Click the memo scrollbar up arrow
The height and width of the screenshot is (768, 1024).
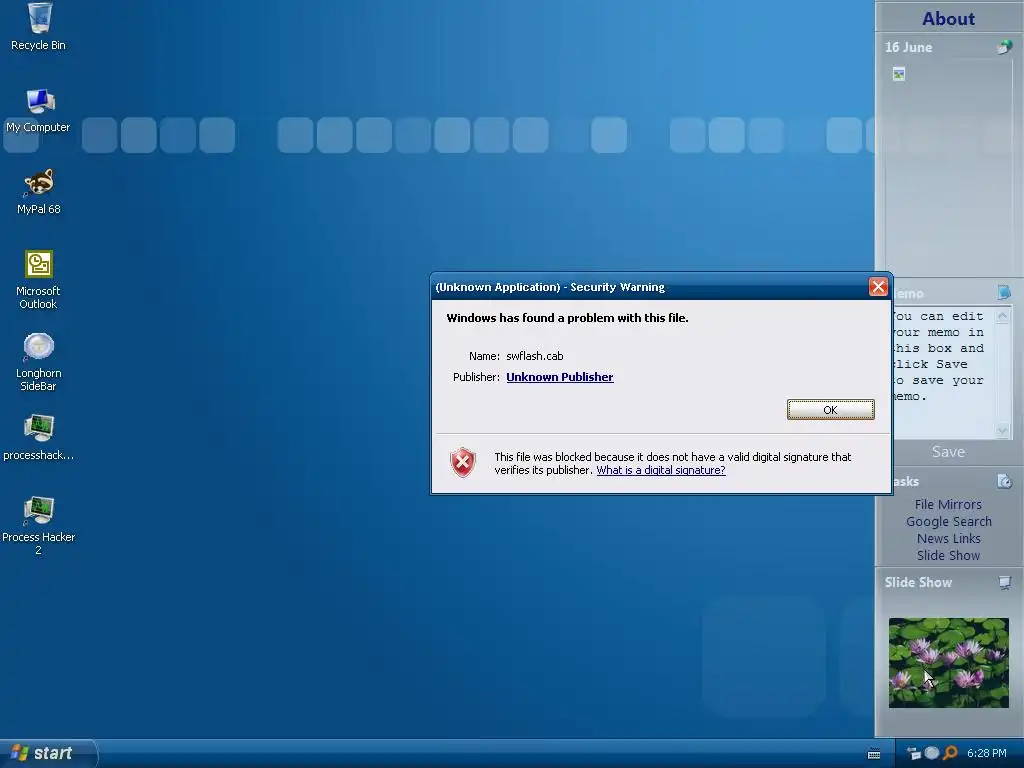[1002, 316]
